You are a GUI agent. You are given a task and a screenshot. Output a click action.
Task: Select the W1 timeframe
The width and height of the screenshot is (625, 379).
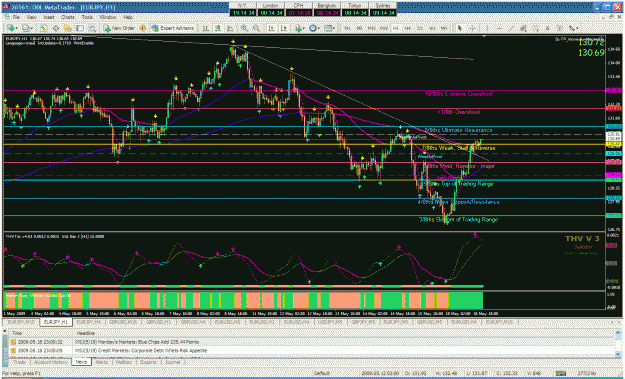432,28
